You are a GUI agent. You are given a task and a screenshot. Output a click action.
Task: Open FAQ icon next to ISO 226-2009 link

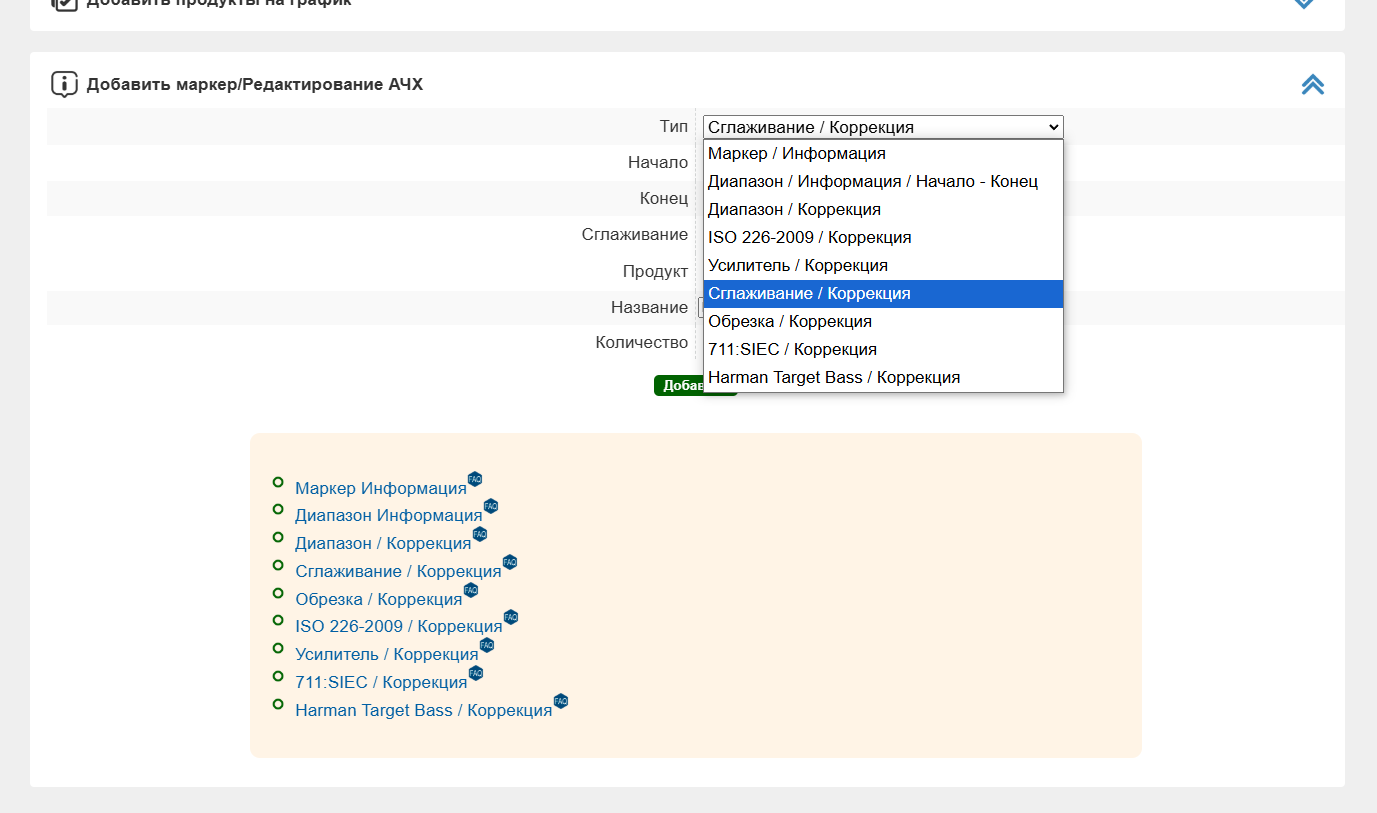[511, 617]
